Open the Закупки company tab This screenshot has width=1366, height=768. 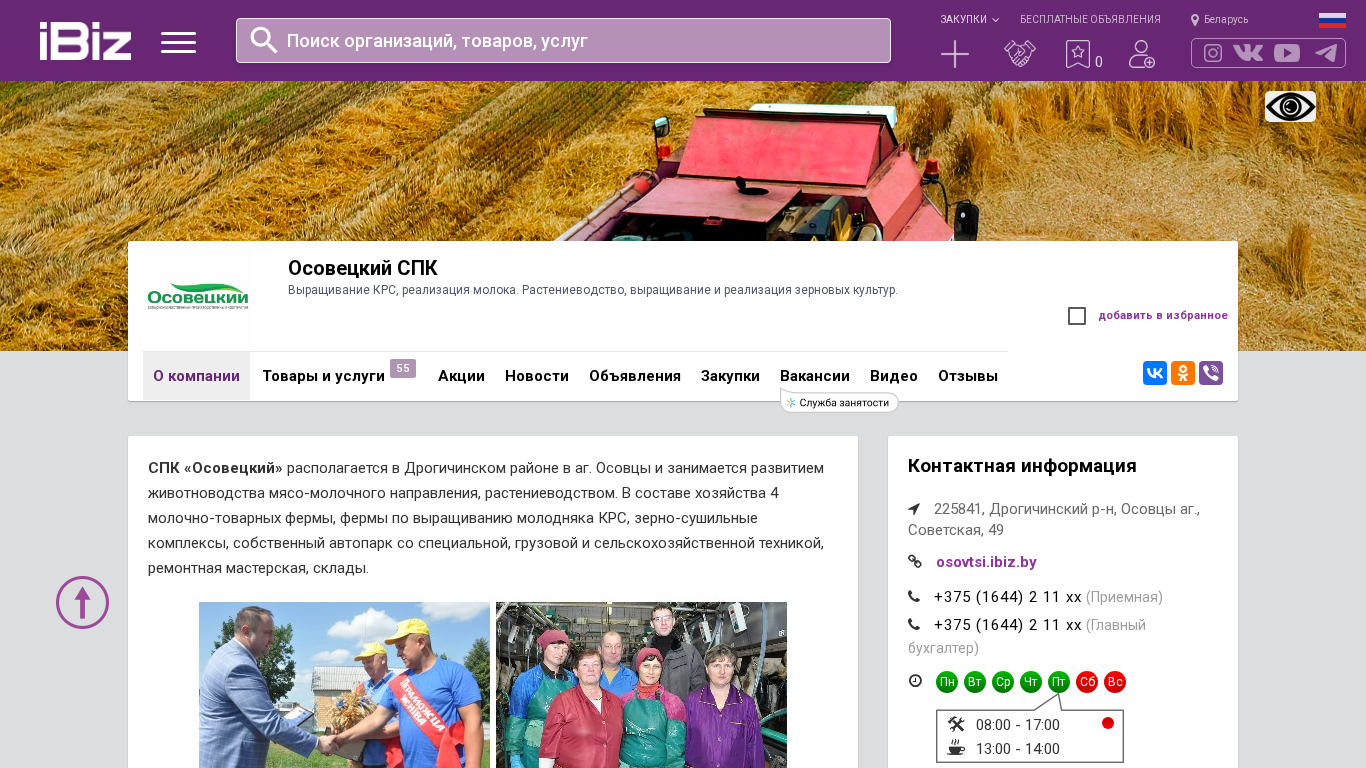click(x=730, y=376)
